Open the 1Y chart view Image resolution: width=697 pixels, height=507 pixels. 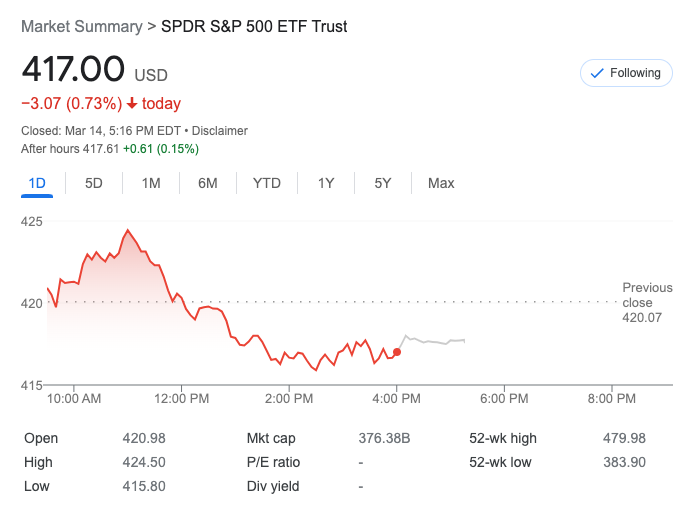click(x=326, y=183)
